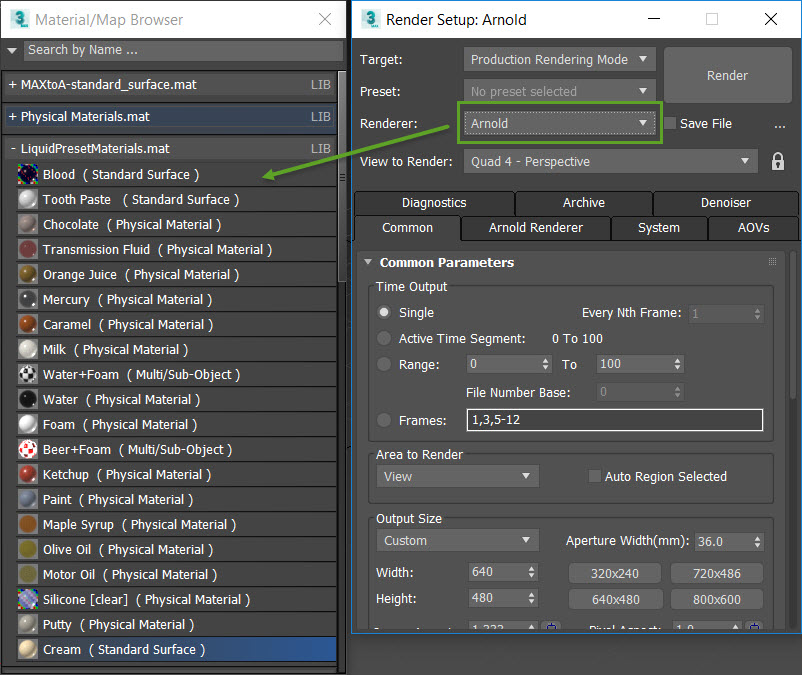Click the 3ds Max logo in Render Setup
The image size is (802, 675).
371,19
